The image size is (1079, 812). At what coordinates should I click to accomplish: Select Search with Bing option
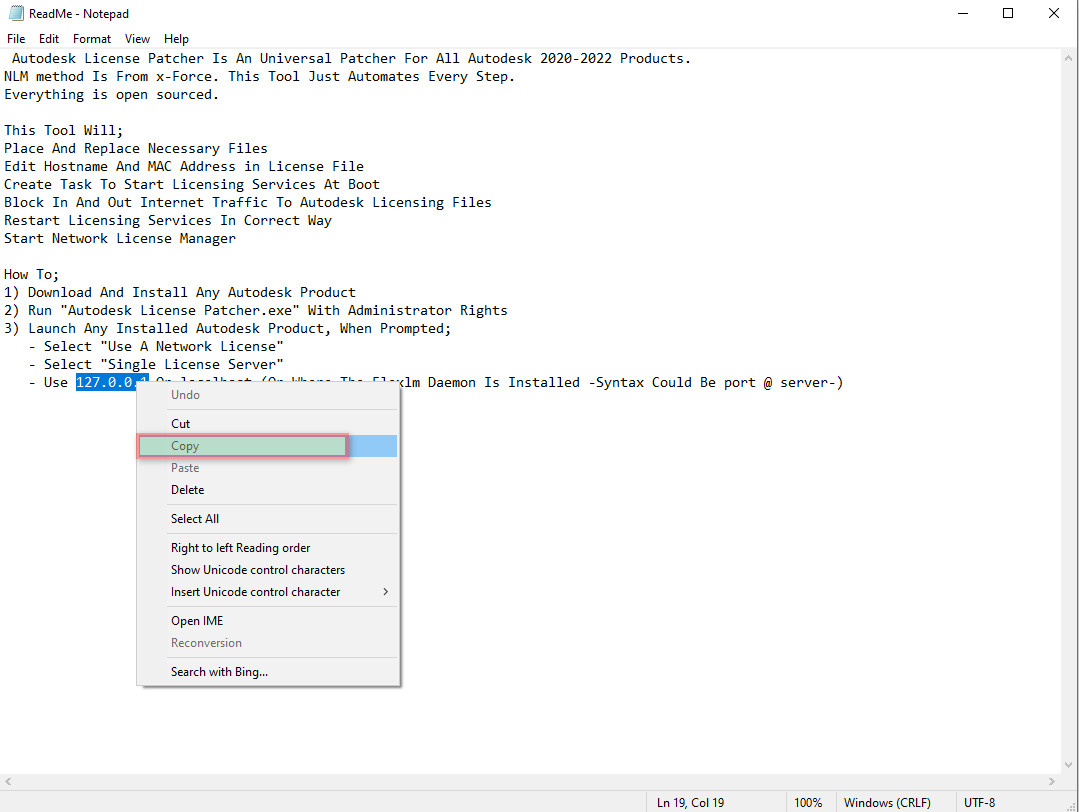219,672
